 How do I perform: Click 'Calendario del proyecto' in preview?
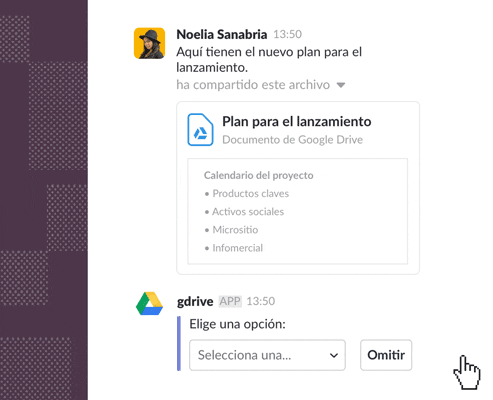259,175
